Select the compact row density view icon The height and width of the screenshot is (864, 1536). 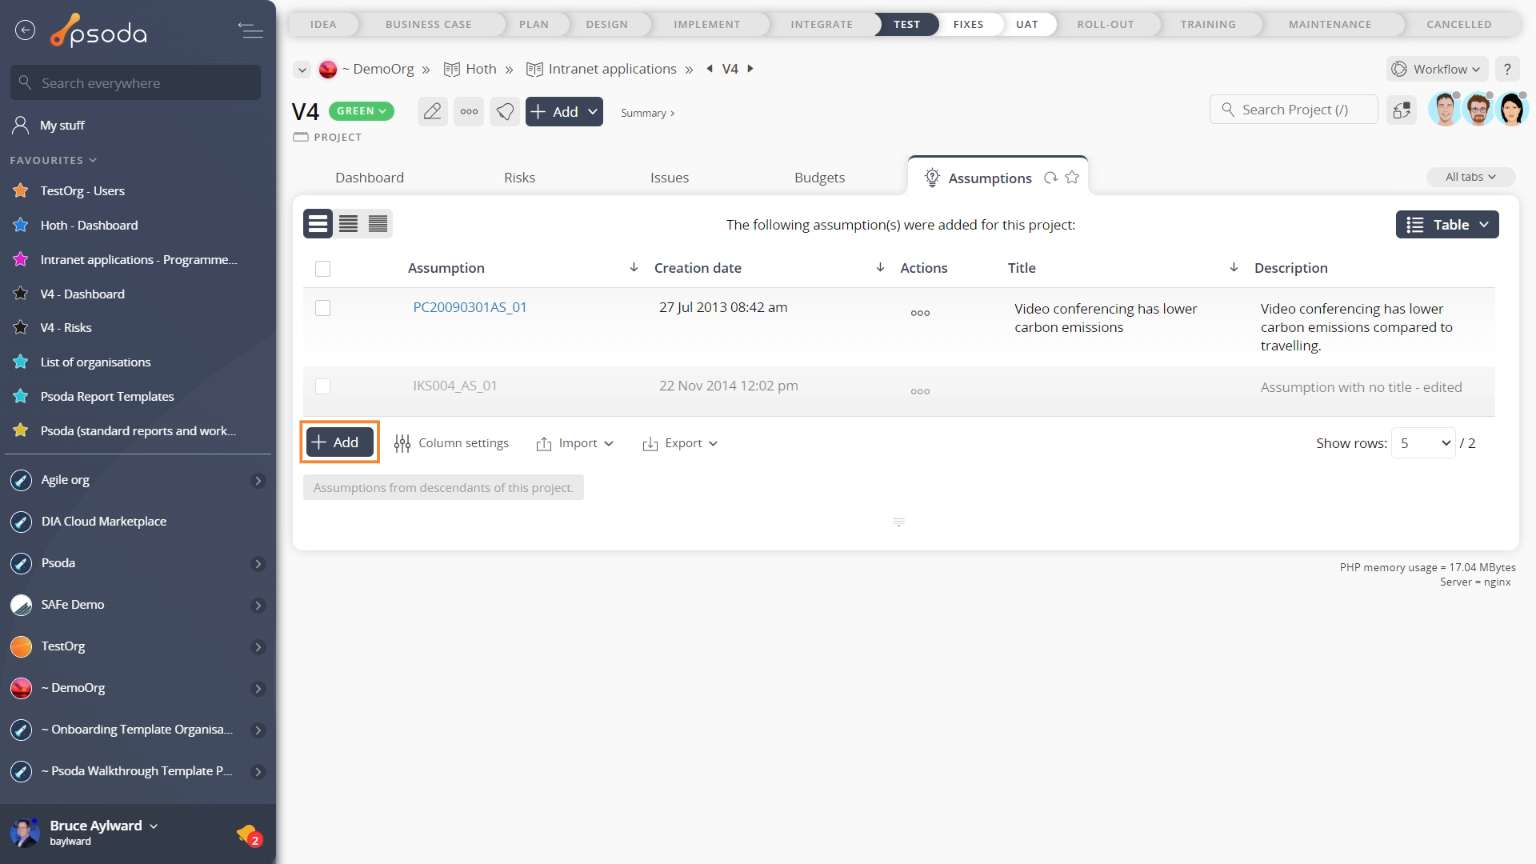coord(378,224)
